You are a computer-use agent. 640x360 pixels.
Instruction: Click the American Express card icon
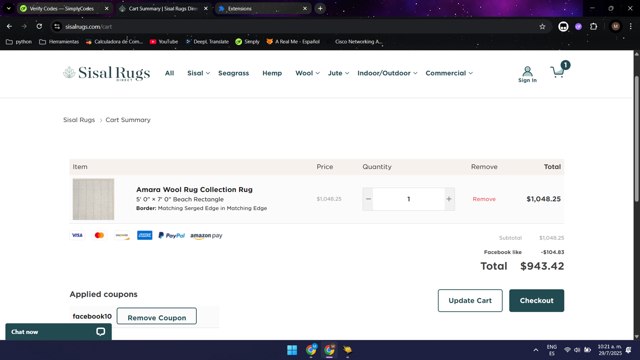tap(144, 235)
